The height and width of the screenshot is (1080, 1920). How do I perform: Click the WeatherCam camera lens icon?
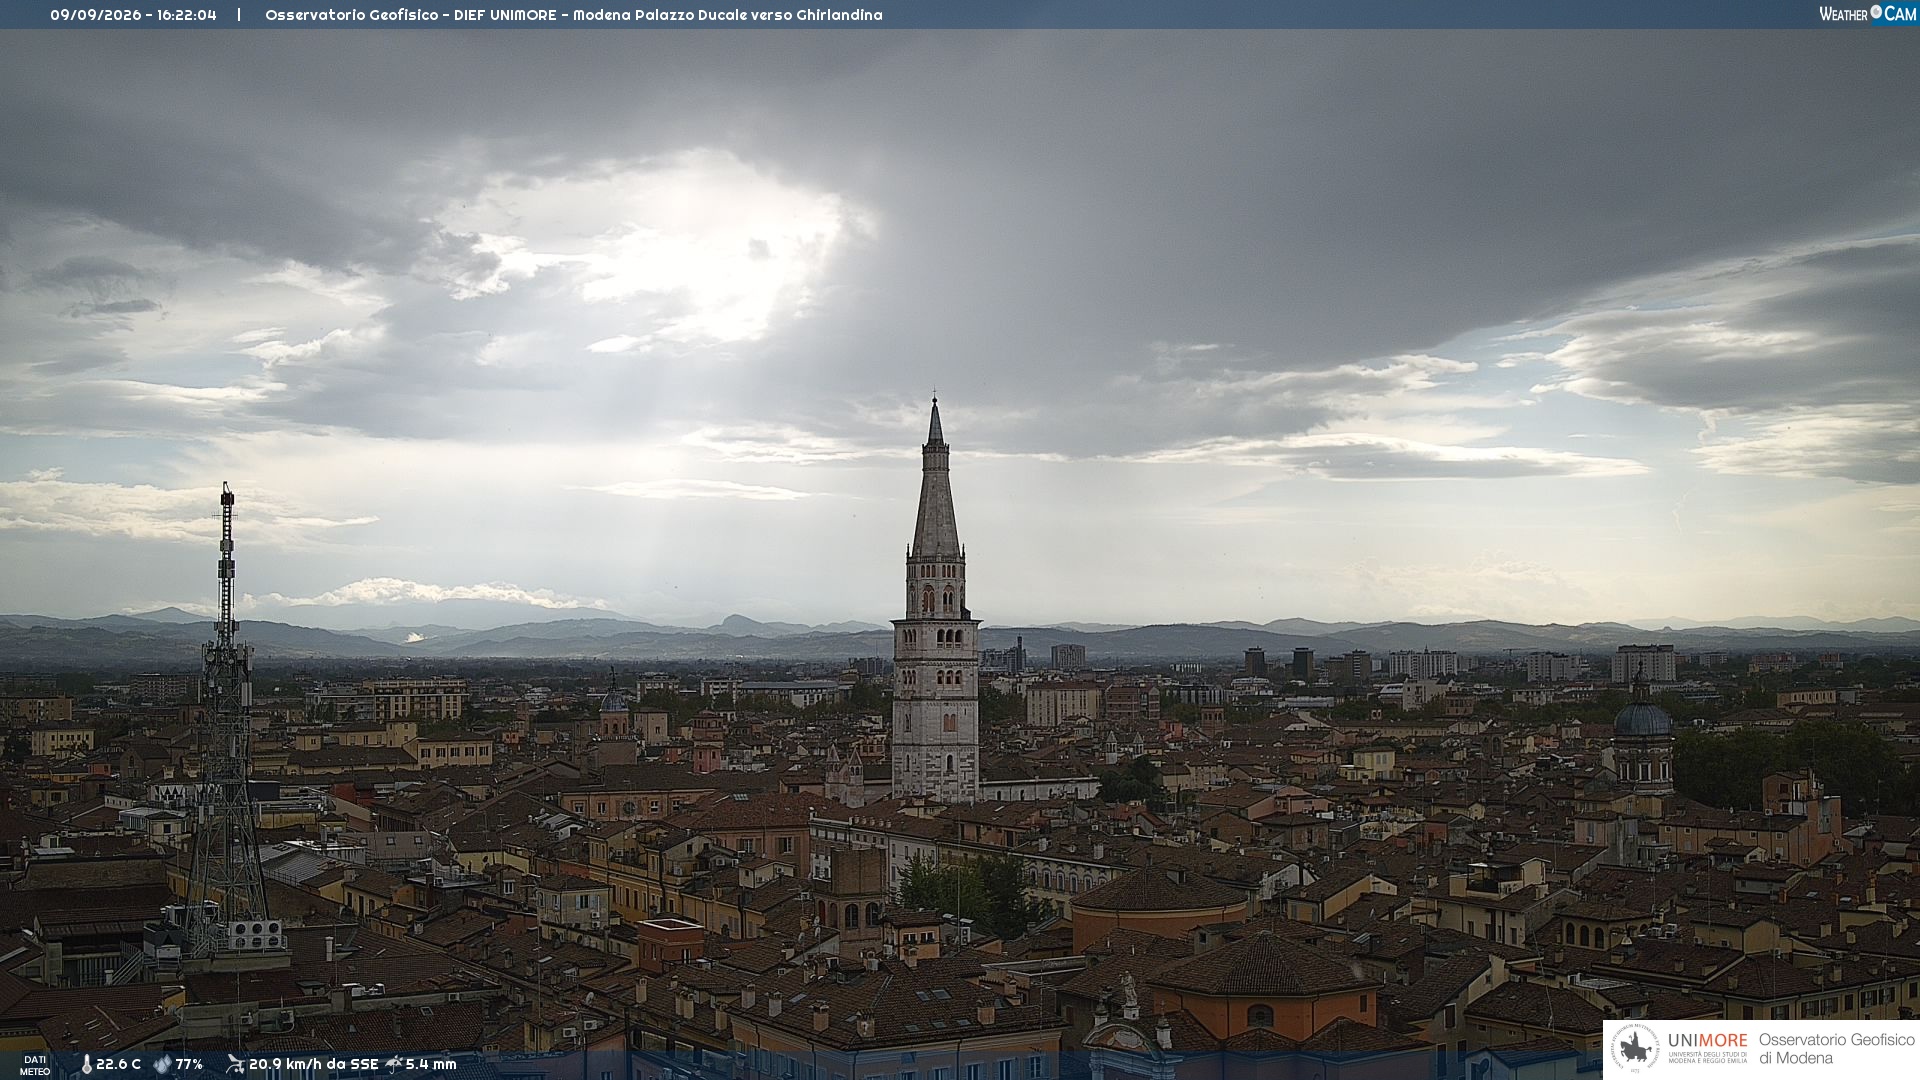click(1876, 12)
